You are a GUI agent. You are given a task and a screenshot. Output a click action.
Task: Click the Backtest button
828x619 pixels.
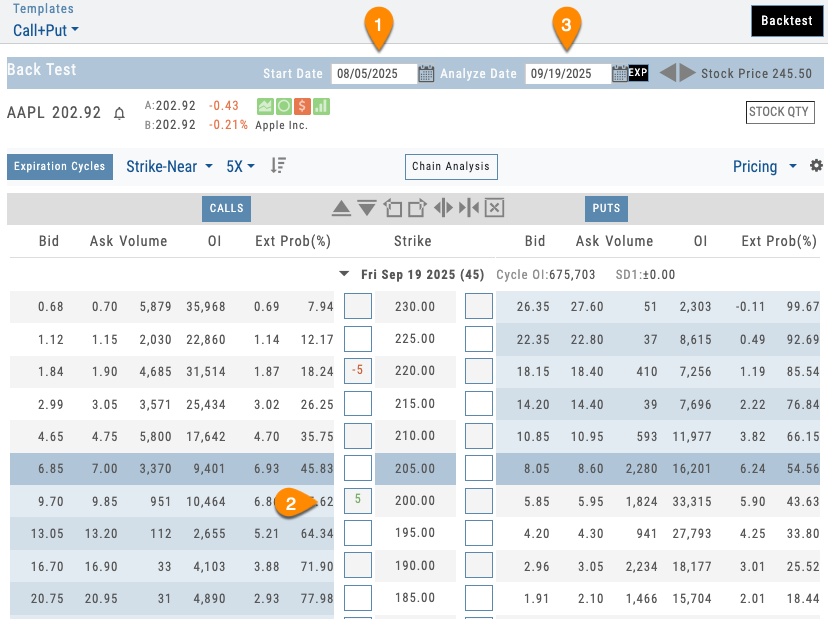point(786,21)
